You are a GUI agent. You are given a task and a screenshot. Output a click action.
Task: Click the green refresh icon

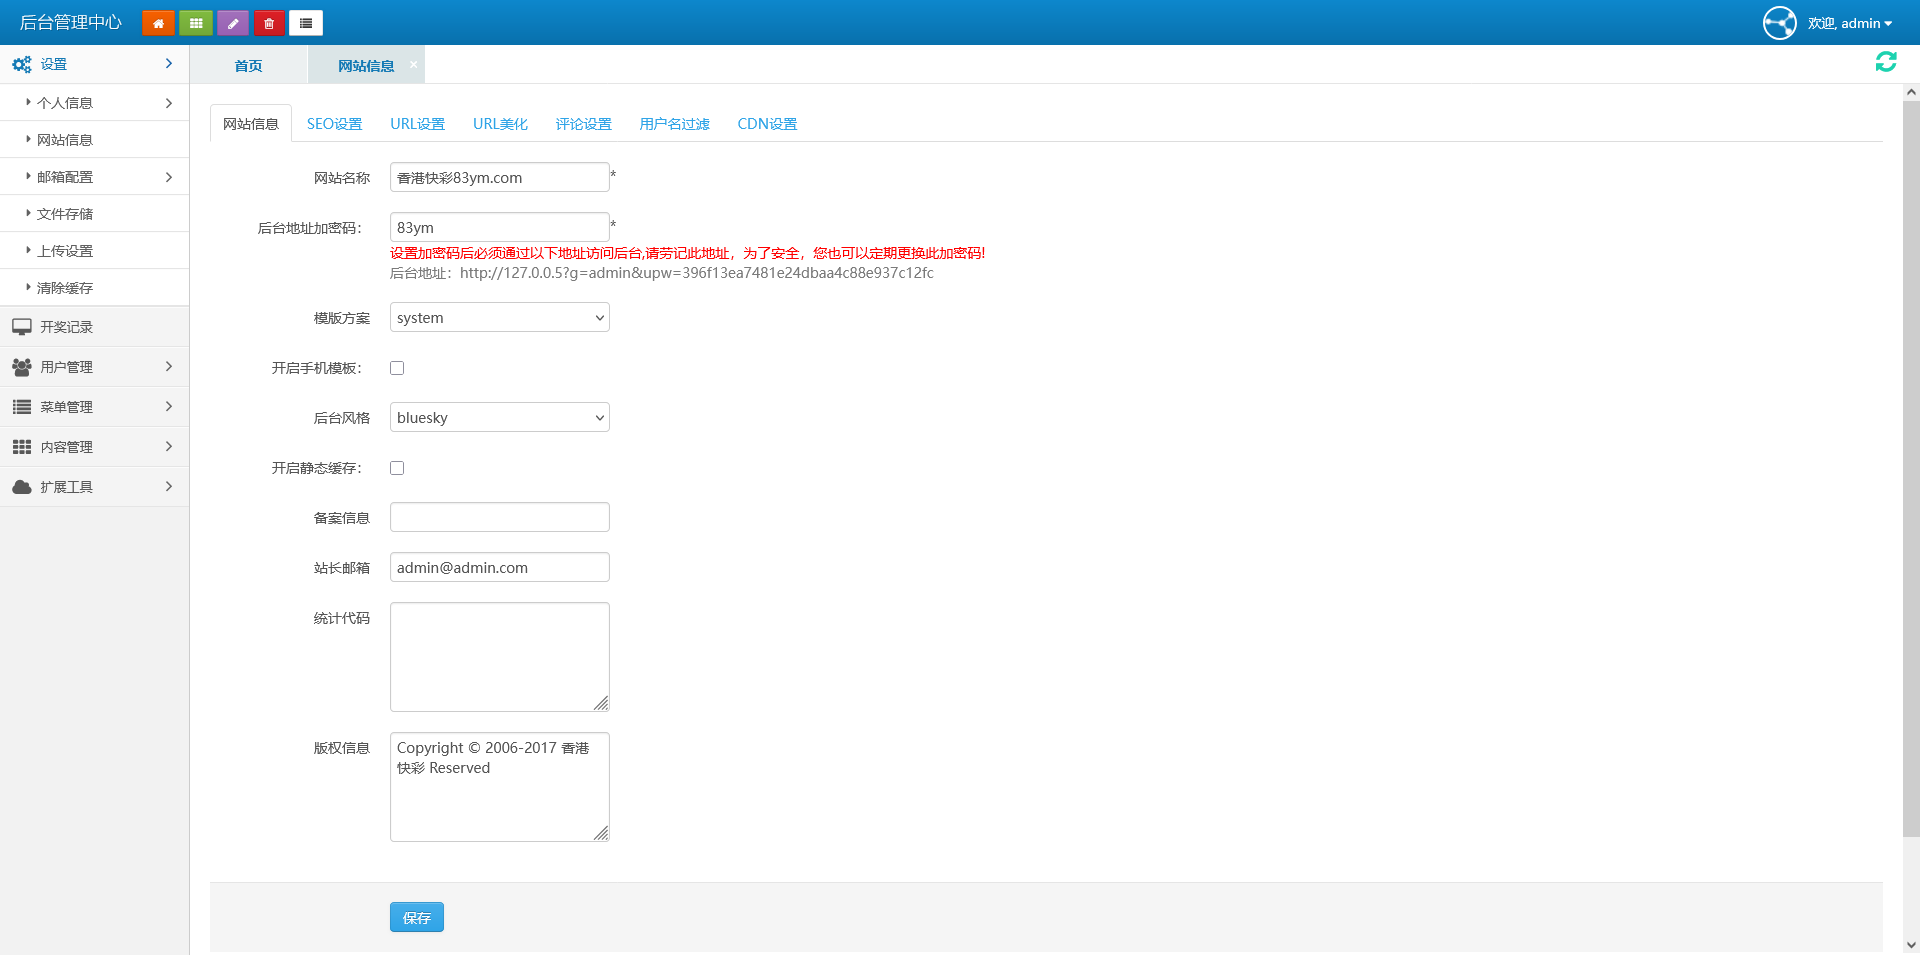[1886, 62]
